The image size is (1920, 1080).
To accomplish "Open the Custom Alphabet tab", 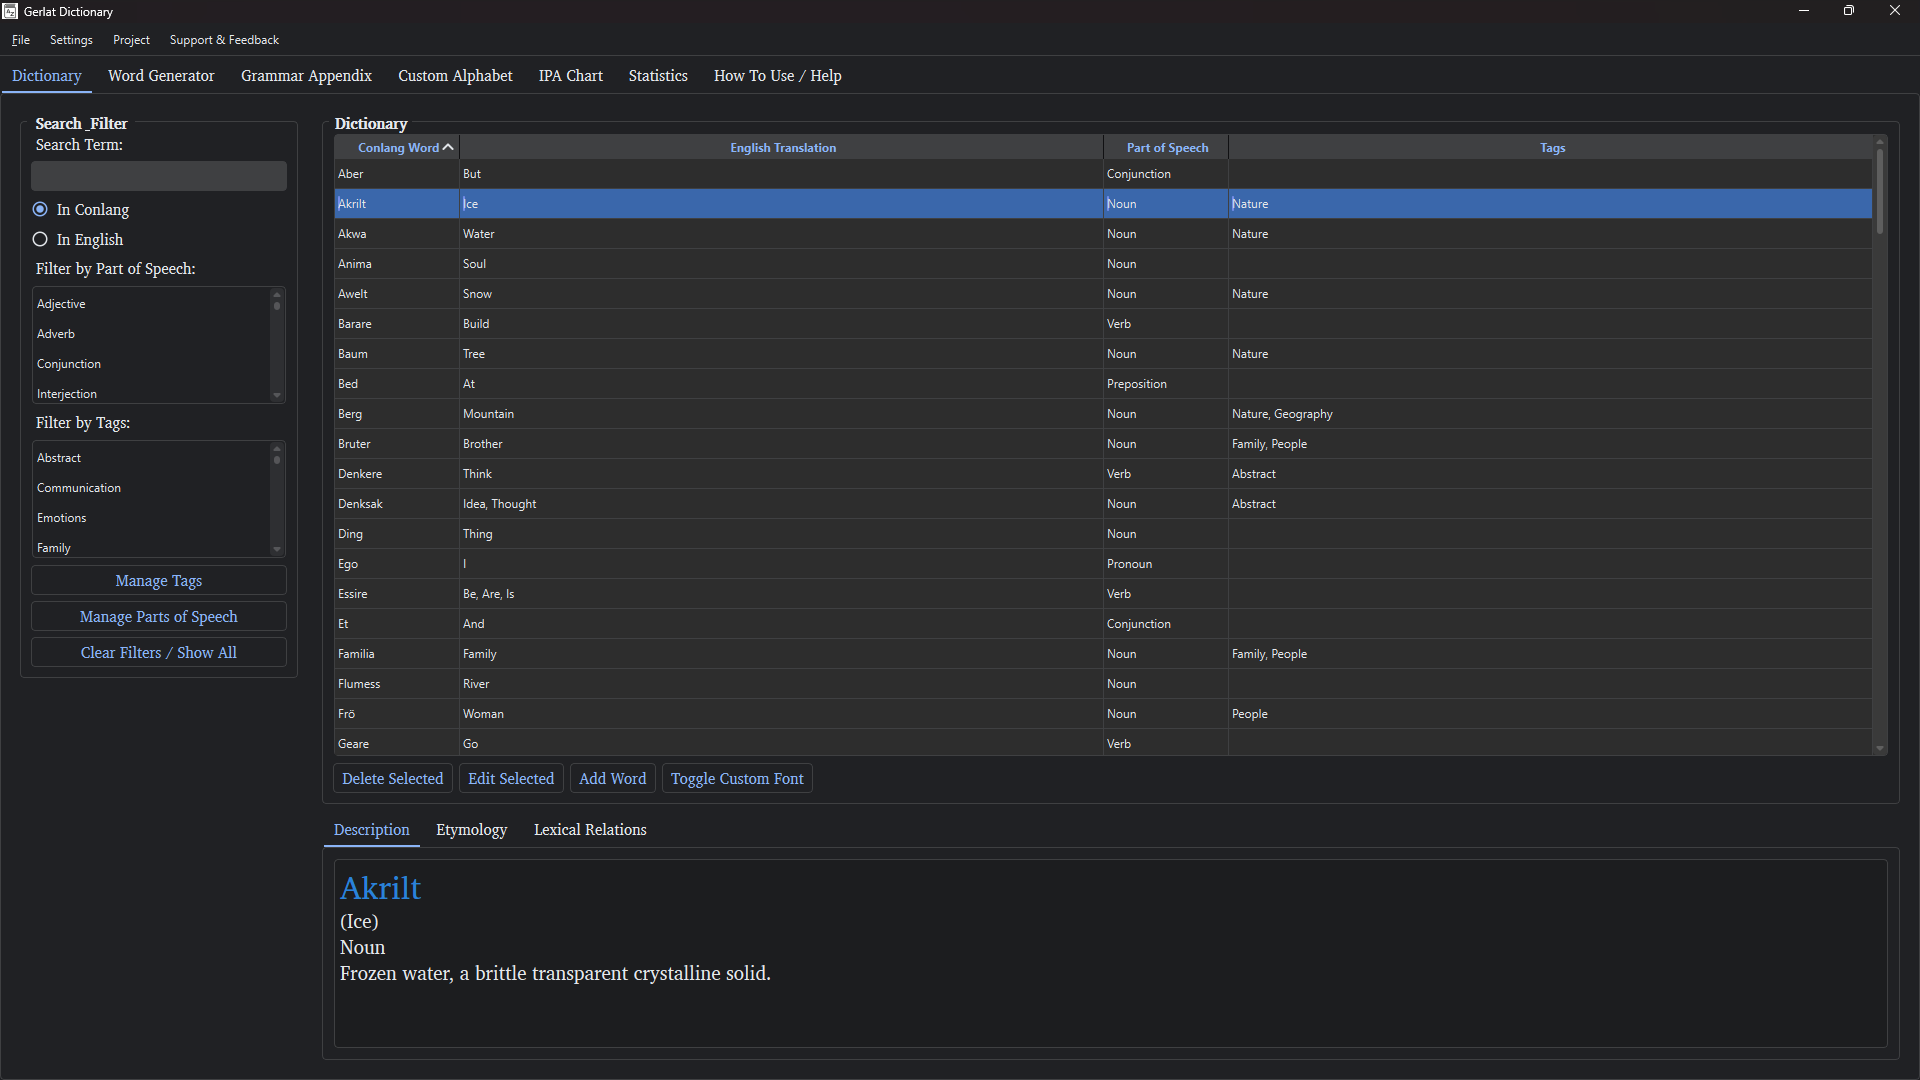I will [x=455, y=76].
